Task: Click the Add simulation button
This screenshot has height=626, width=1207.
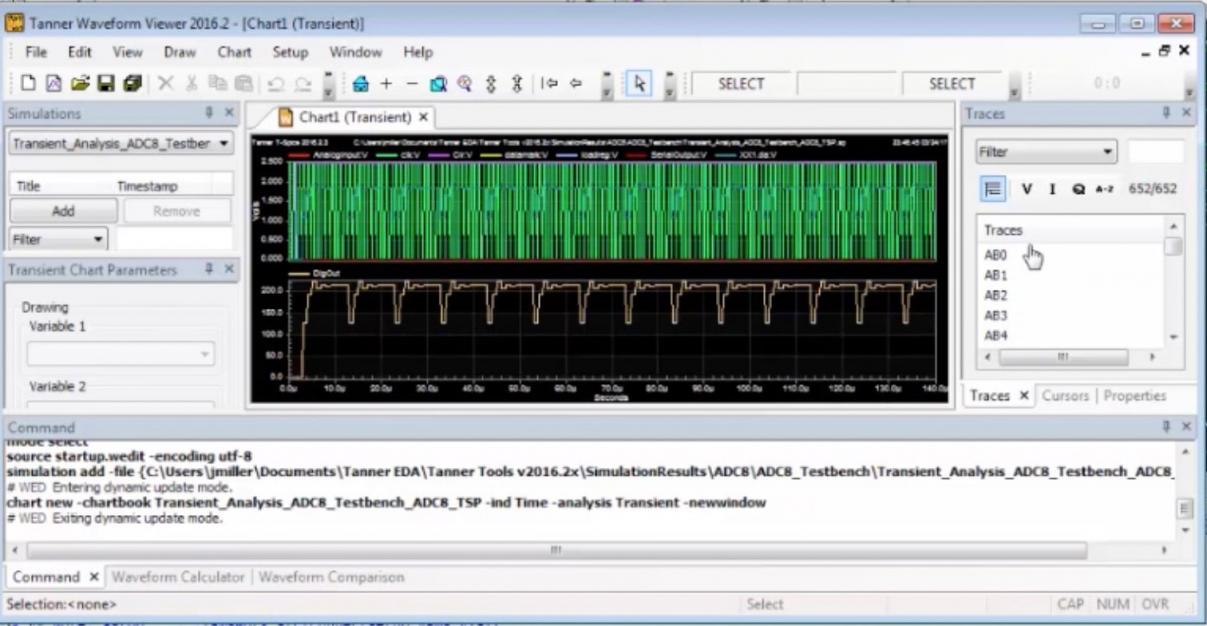Action: tap(63, 211)
